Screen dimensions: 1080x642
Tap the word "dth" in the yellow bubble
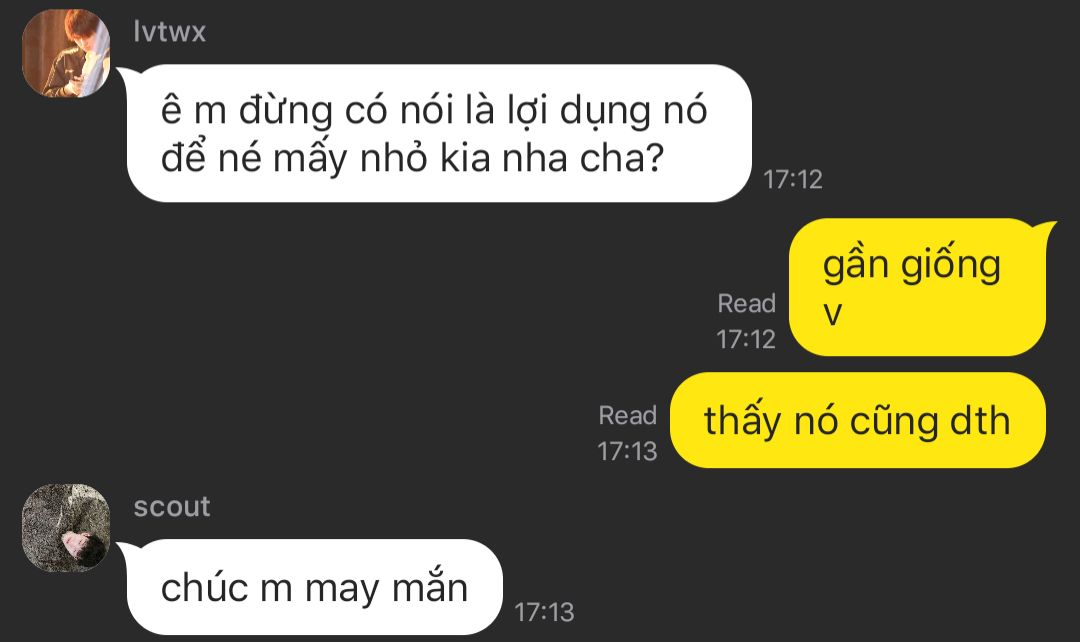point(980,420)
